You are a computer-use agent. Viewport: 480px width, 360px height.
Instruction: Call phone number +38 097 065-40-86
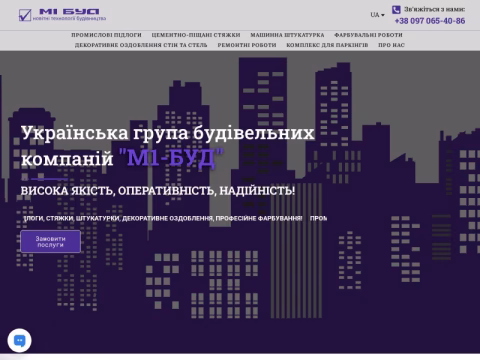pos(430,21)
